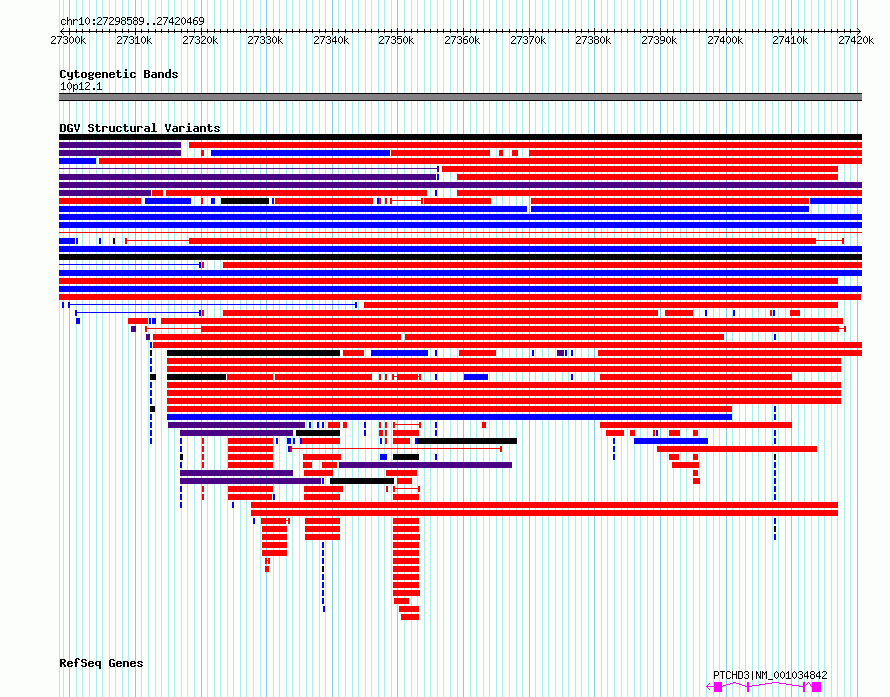Click the chr10:27298589..27420469 coordinate label
890x697 pixels.
[132, 21]
